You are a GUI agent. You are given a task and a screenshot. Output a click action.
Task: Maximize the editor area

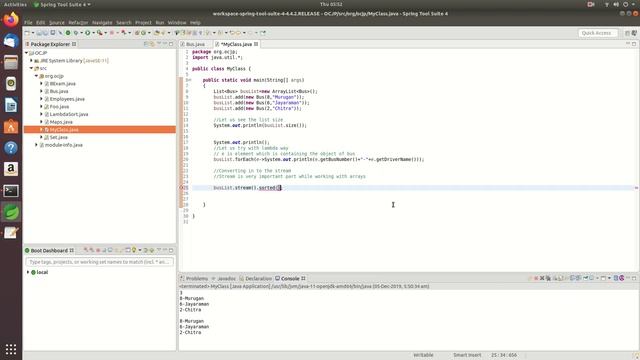[634, 44]
